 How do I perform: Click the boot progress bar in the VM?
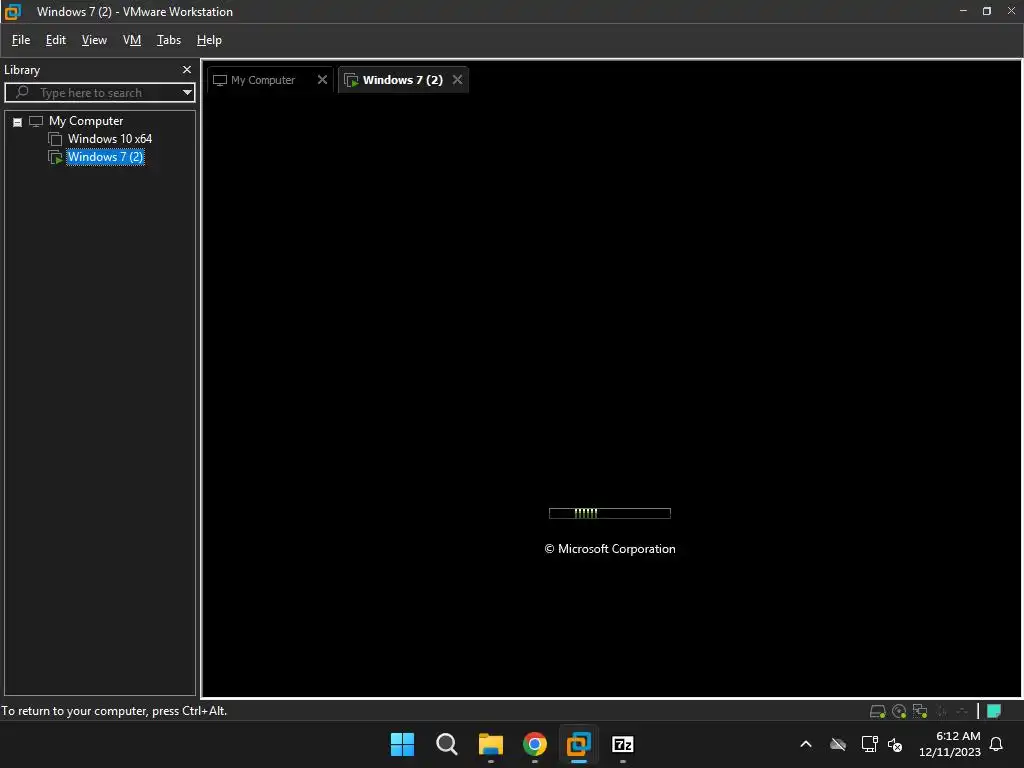click(609, 513)
